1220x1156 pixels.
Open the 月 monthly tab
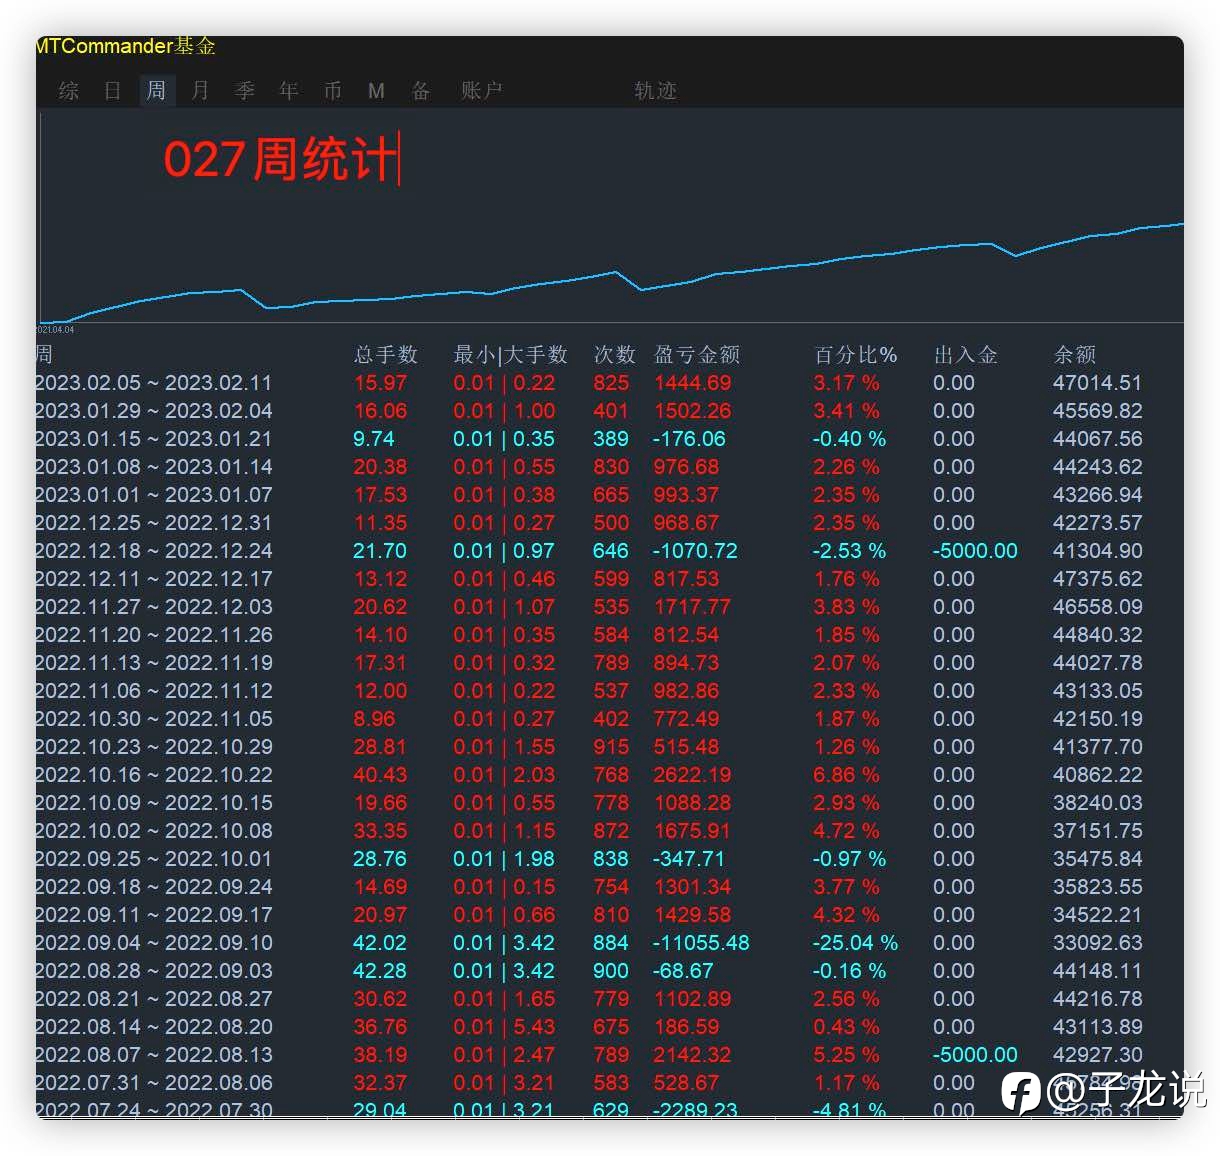[x=201, y=91]
